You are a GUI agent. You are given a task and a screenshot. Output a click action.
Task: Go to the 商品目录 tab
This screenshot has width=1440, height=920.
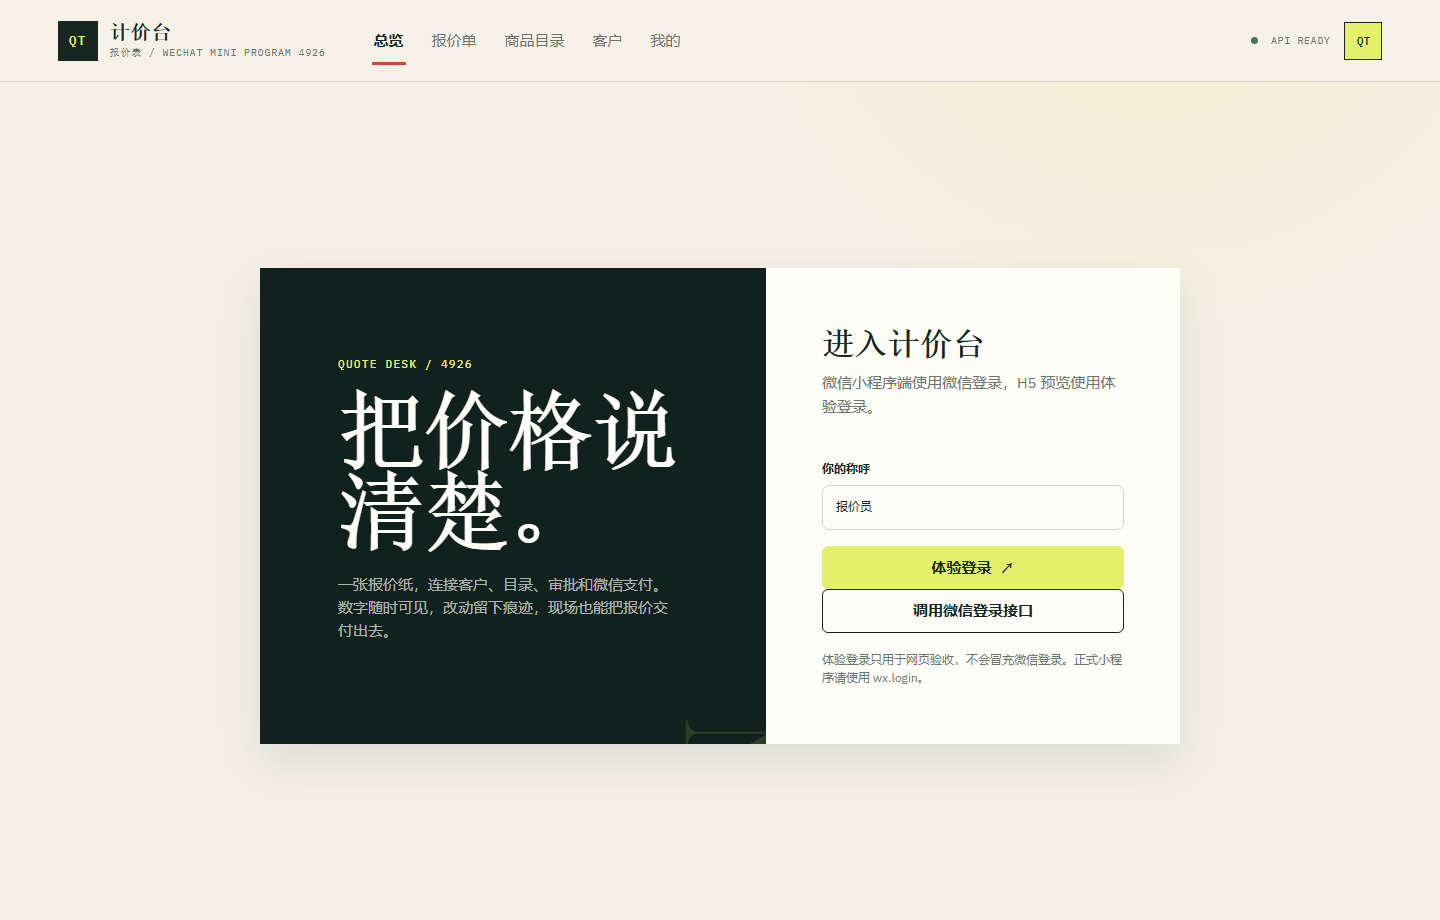coord(535,41)
